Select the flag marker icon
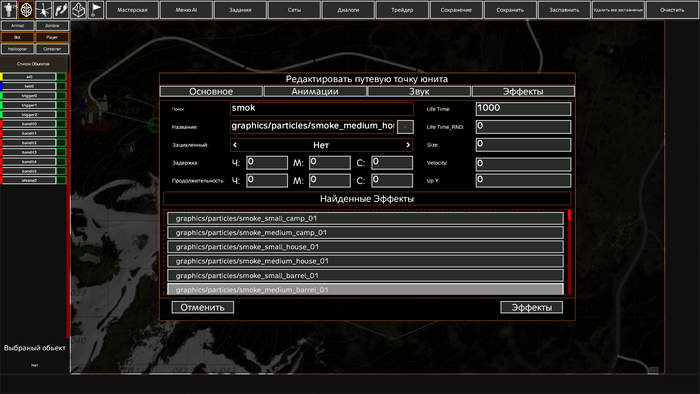The width and height of the screenshot is (700, 394). 96,9
